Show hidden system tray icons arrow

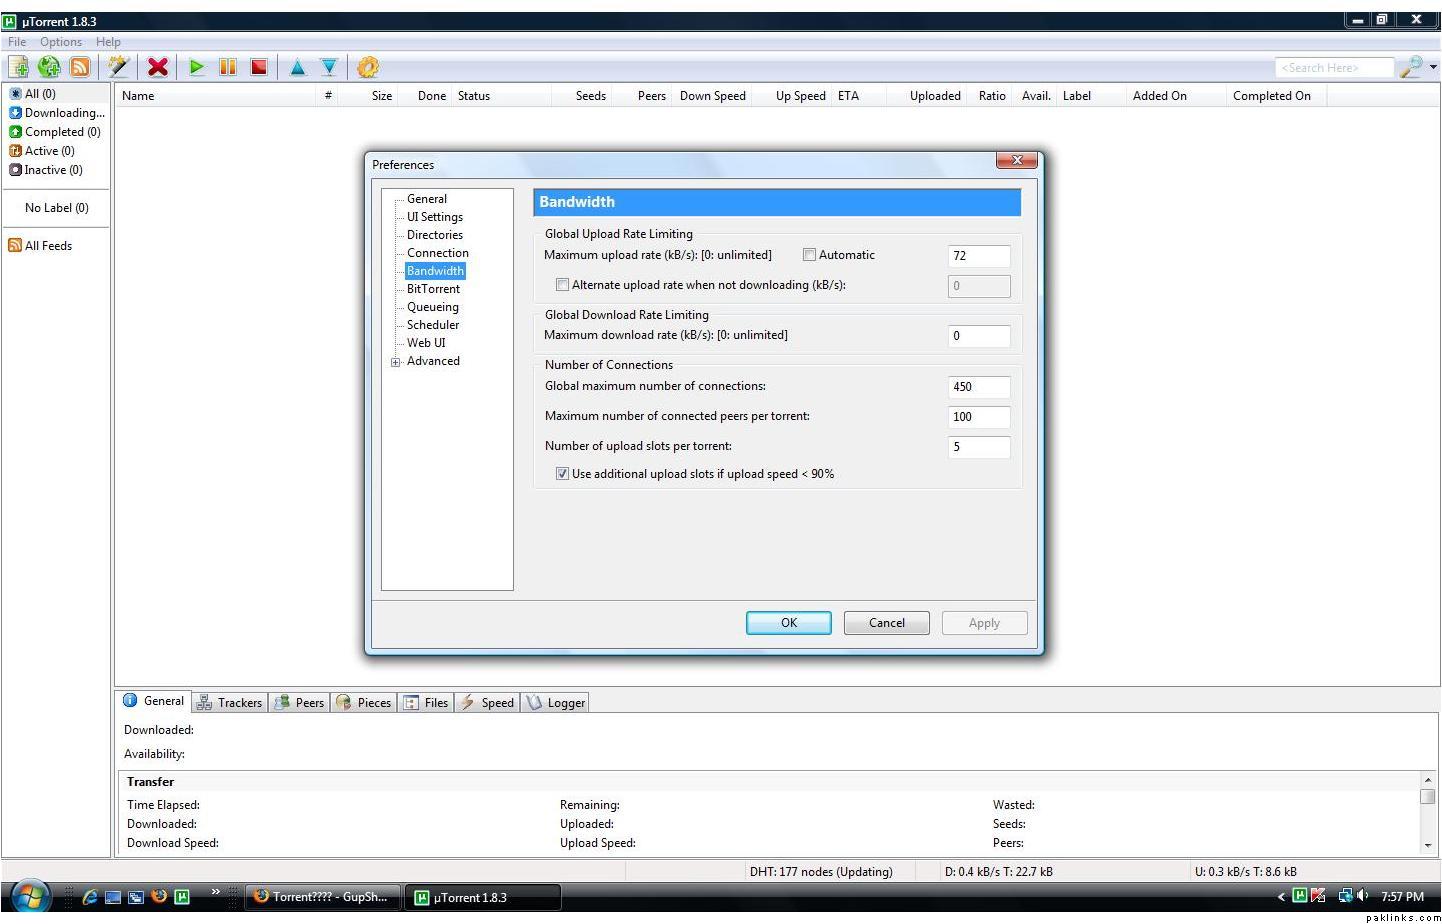pyautogui.click(x=1281, y=897)
